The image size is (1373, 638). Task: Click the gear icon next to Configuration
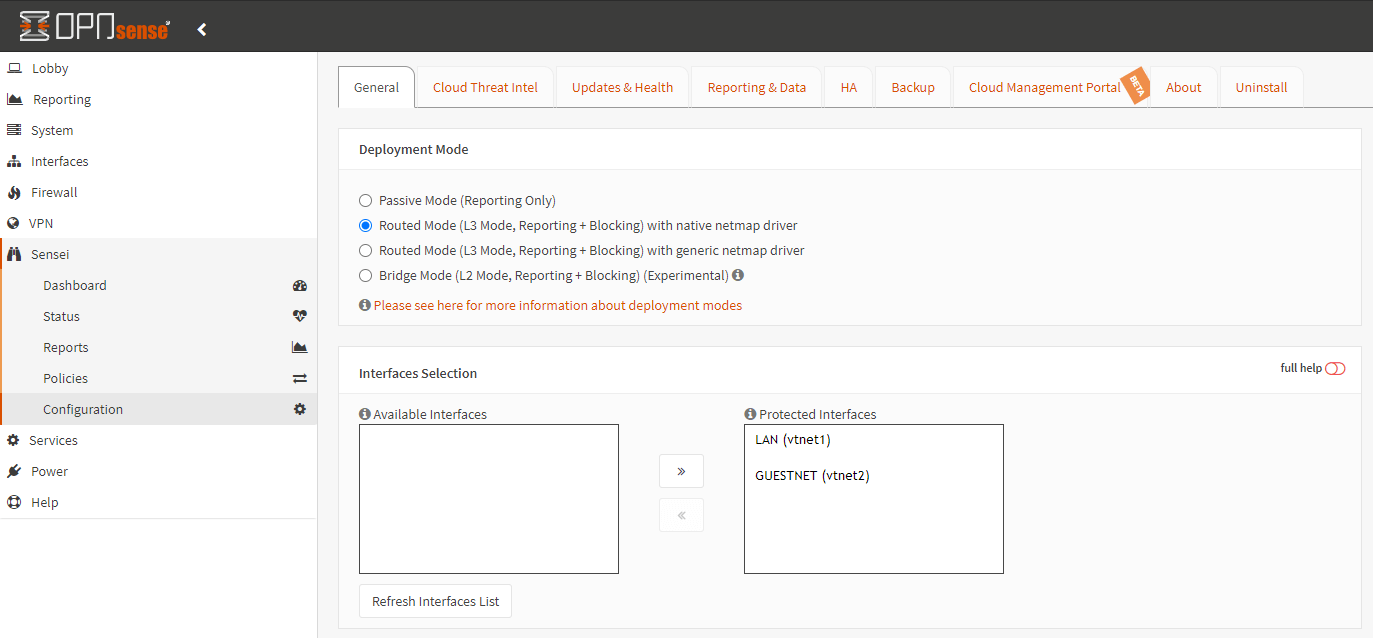[x=299, y=409]
